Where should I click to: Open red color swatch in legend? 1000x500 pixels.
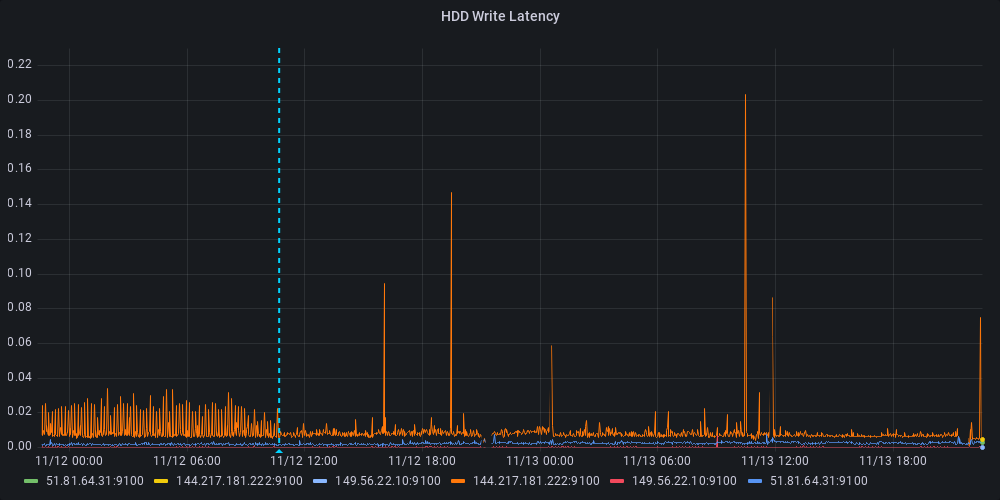click(x=617, y=481)
